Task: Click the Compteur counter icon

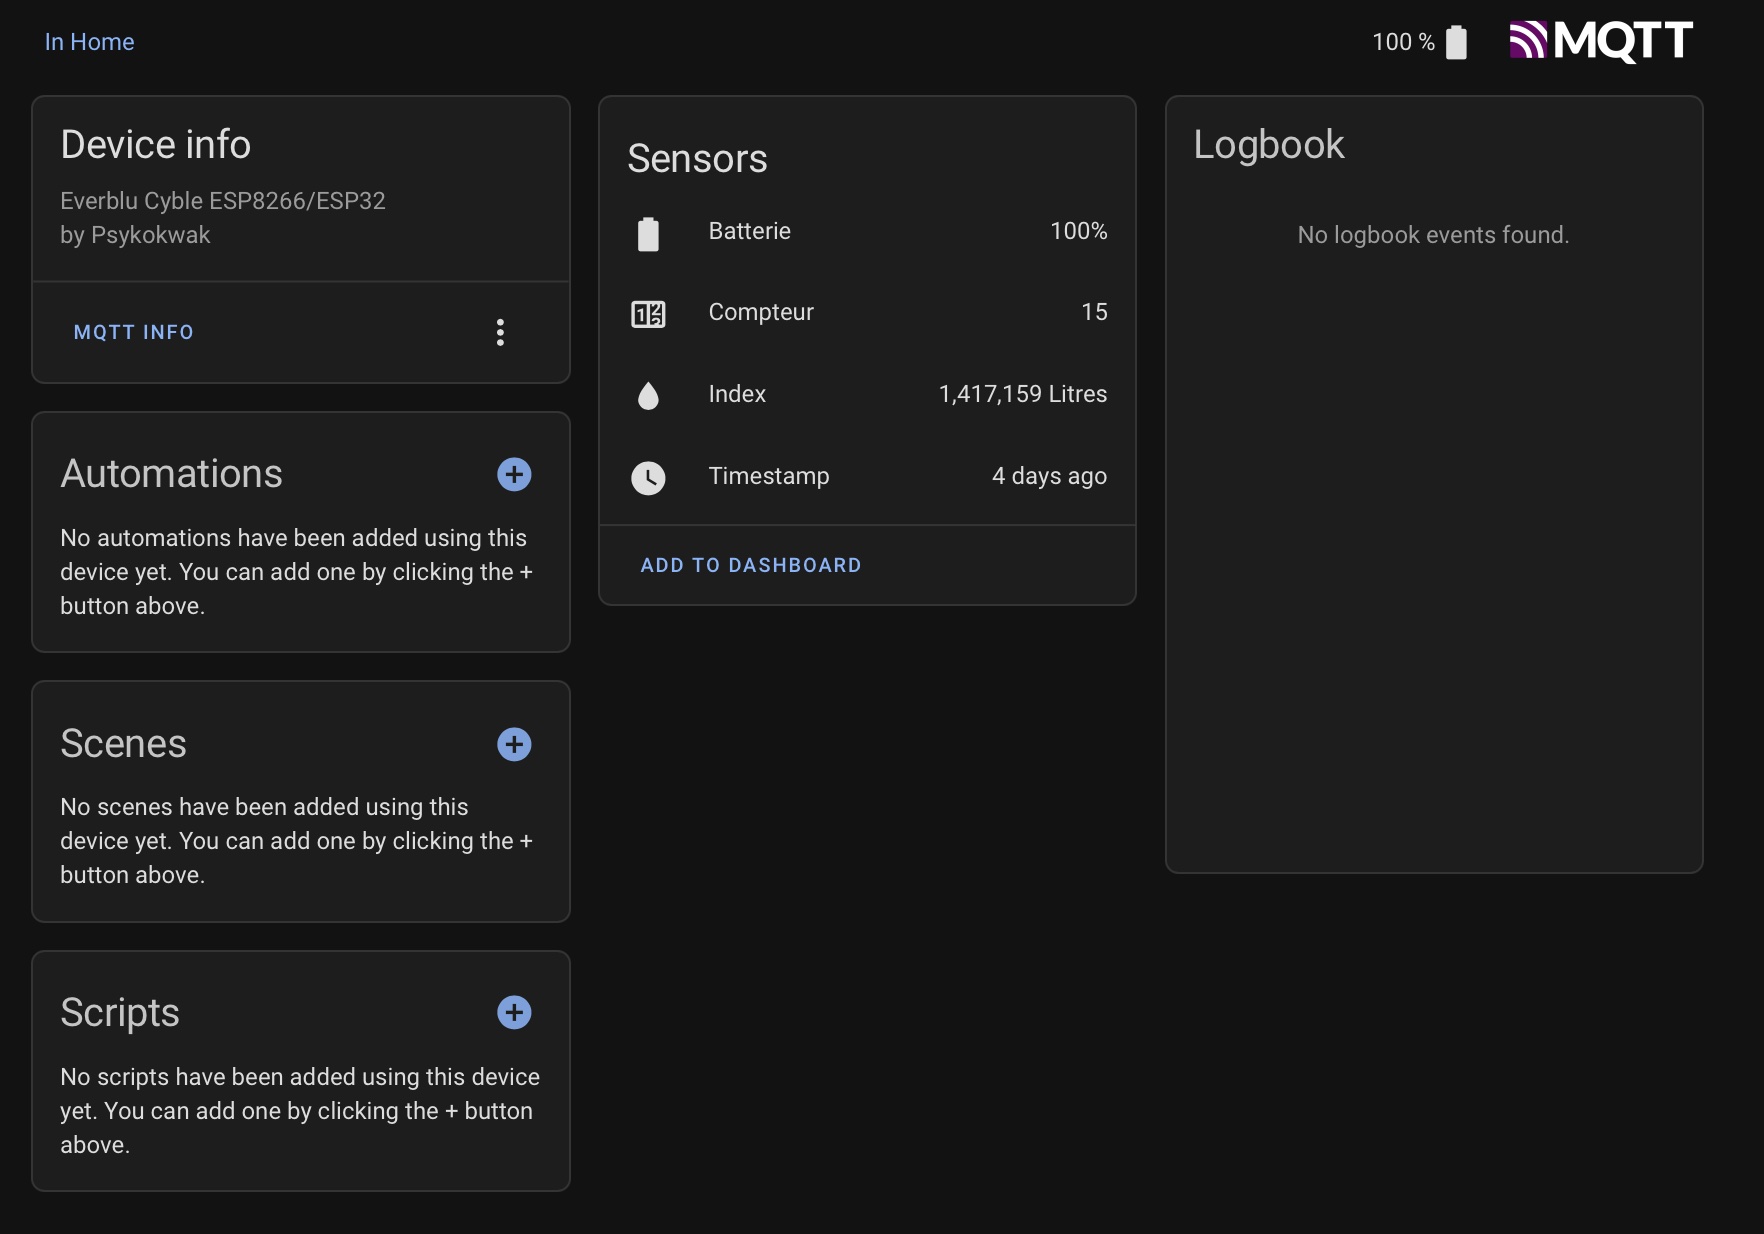Action: pos(648,314)
